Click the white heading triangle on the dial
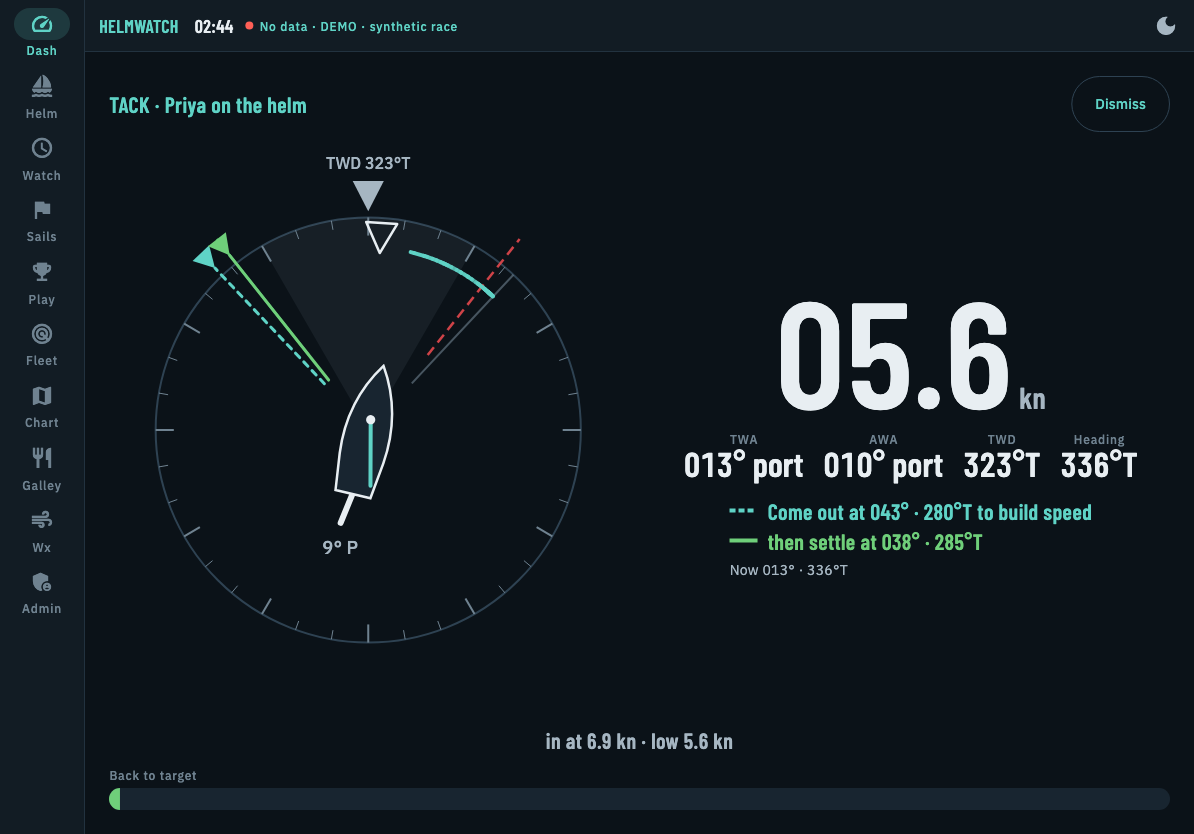Screen dimensions: 1194x834 [x=381, y=236]
